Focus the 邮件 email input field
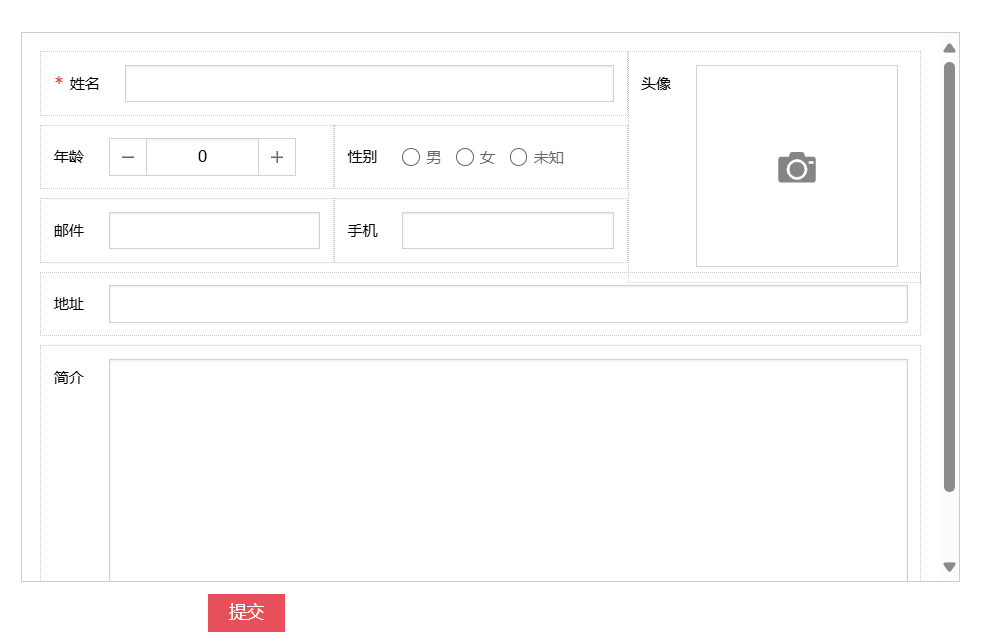 tap(215, 231)
